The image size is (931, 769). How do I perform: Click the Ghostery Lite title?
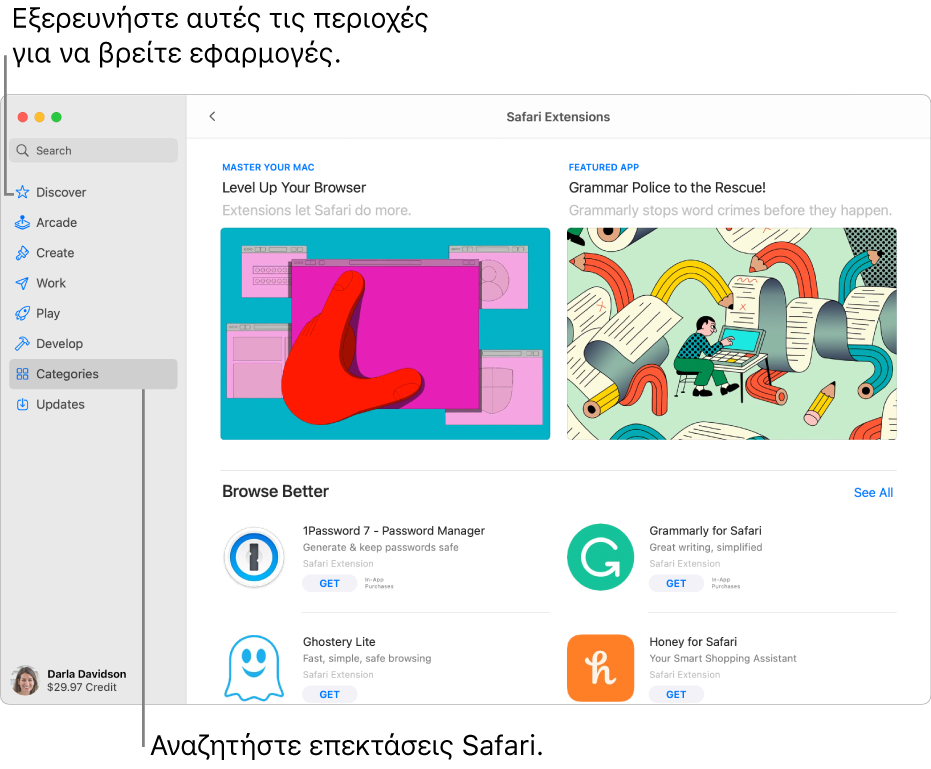(339, 641)
